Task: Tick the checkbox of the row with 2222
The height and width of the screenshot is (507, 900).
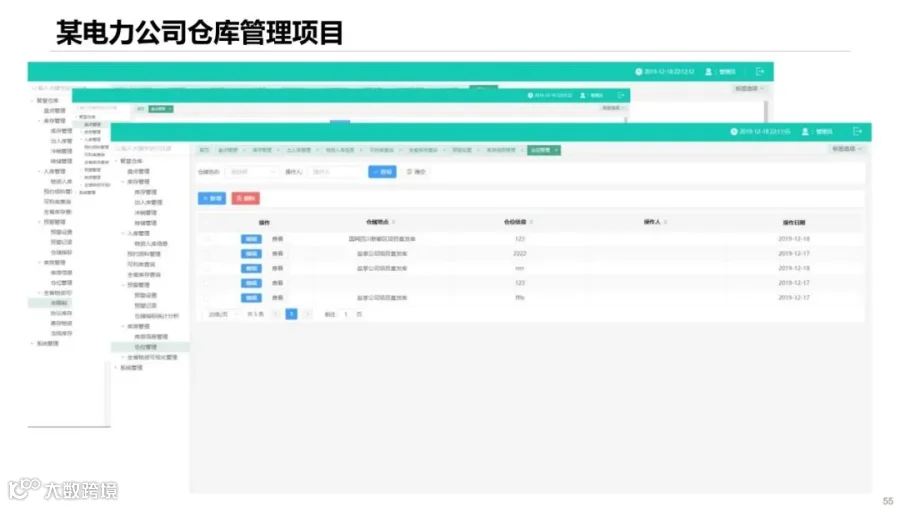Action: (x=207, y=253)
